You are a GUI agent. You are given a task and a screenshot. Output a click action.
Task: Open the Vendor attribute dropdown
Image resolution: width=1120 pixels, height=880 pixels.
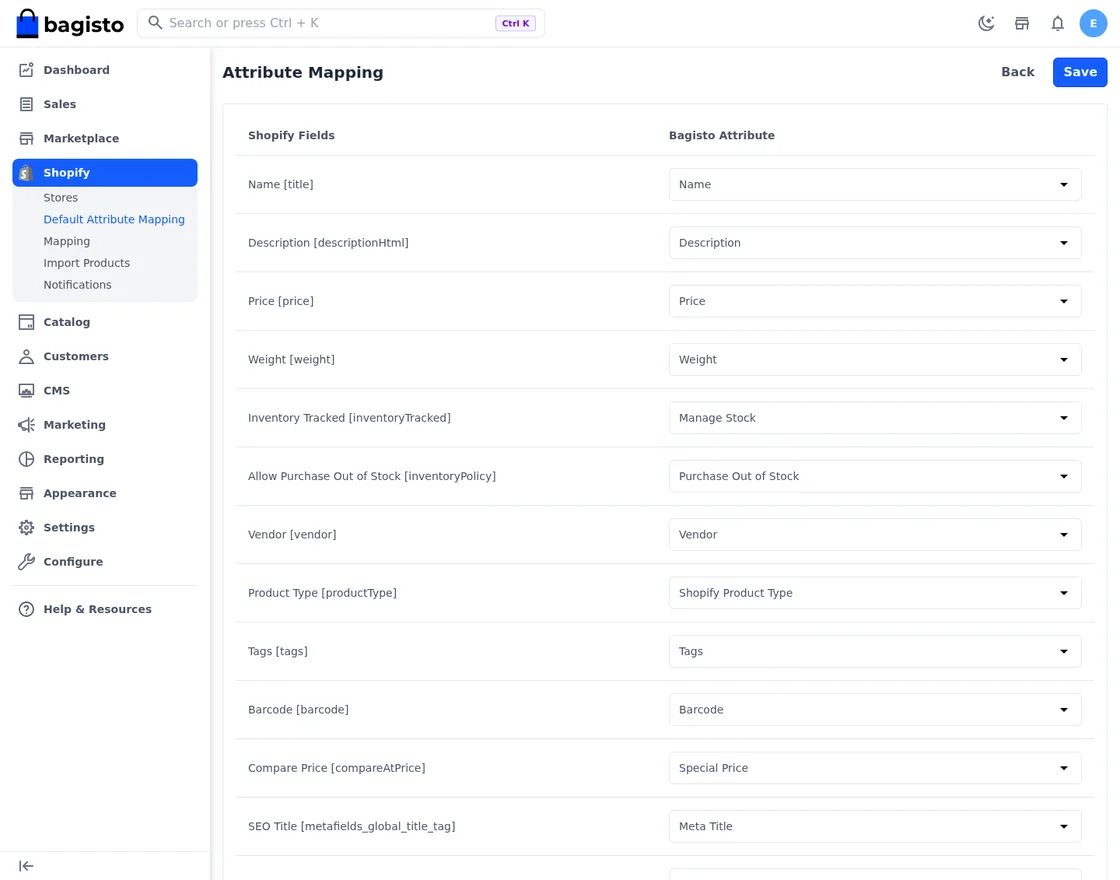point(875,534)
